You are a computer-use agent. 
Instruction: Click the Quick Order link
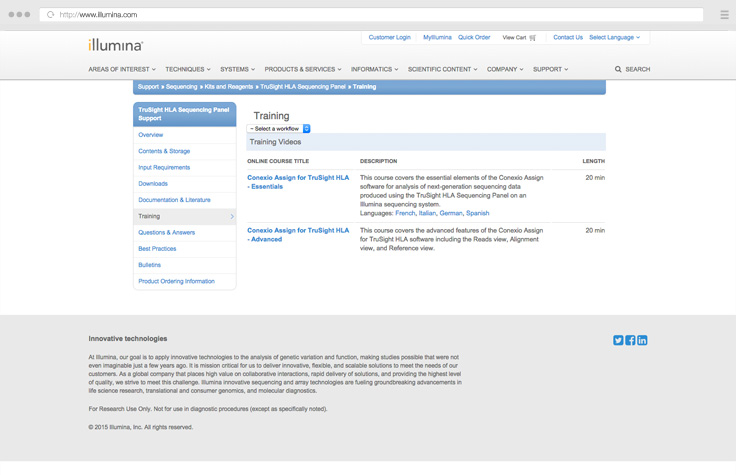click(474, 37)
